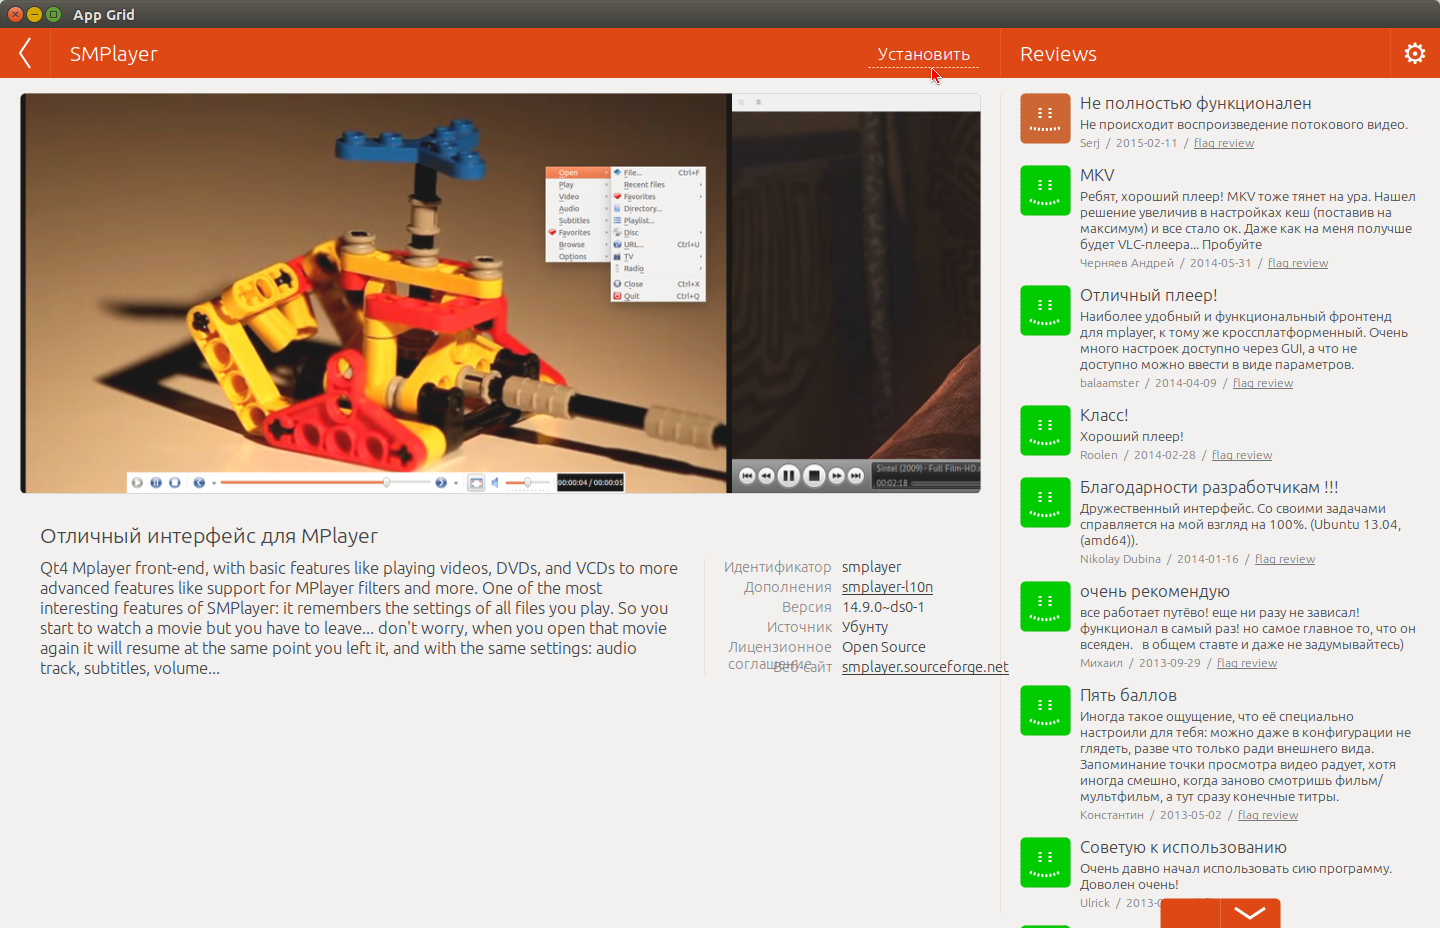Select the SMPlayer title in header
Image resolution: width=1440 pixels, height=928 pixels.
(114, 54)
